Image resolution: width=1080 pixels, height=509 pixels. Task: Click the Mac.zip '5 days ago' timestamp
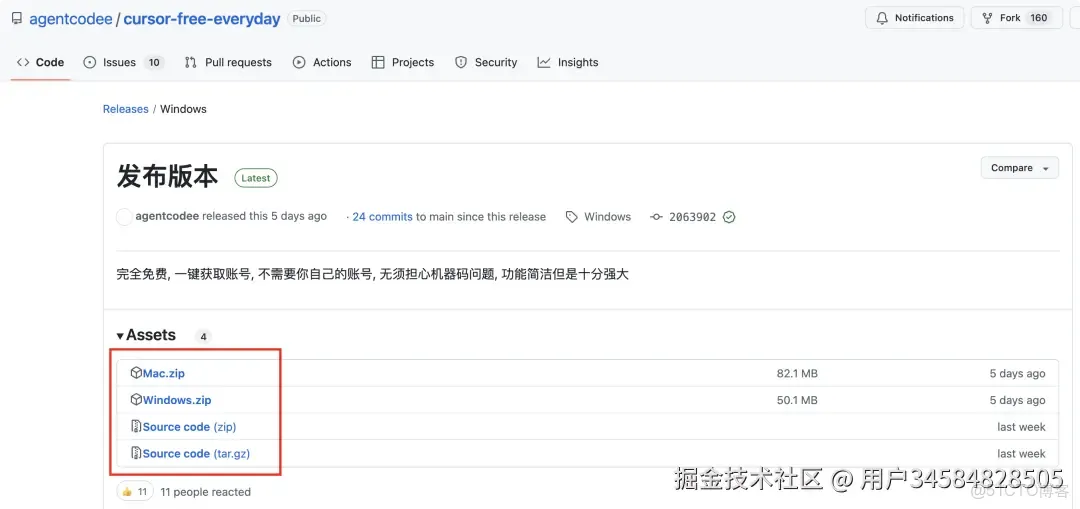(1017, 373)
